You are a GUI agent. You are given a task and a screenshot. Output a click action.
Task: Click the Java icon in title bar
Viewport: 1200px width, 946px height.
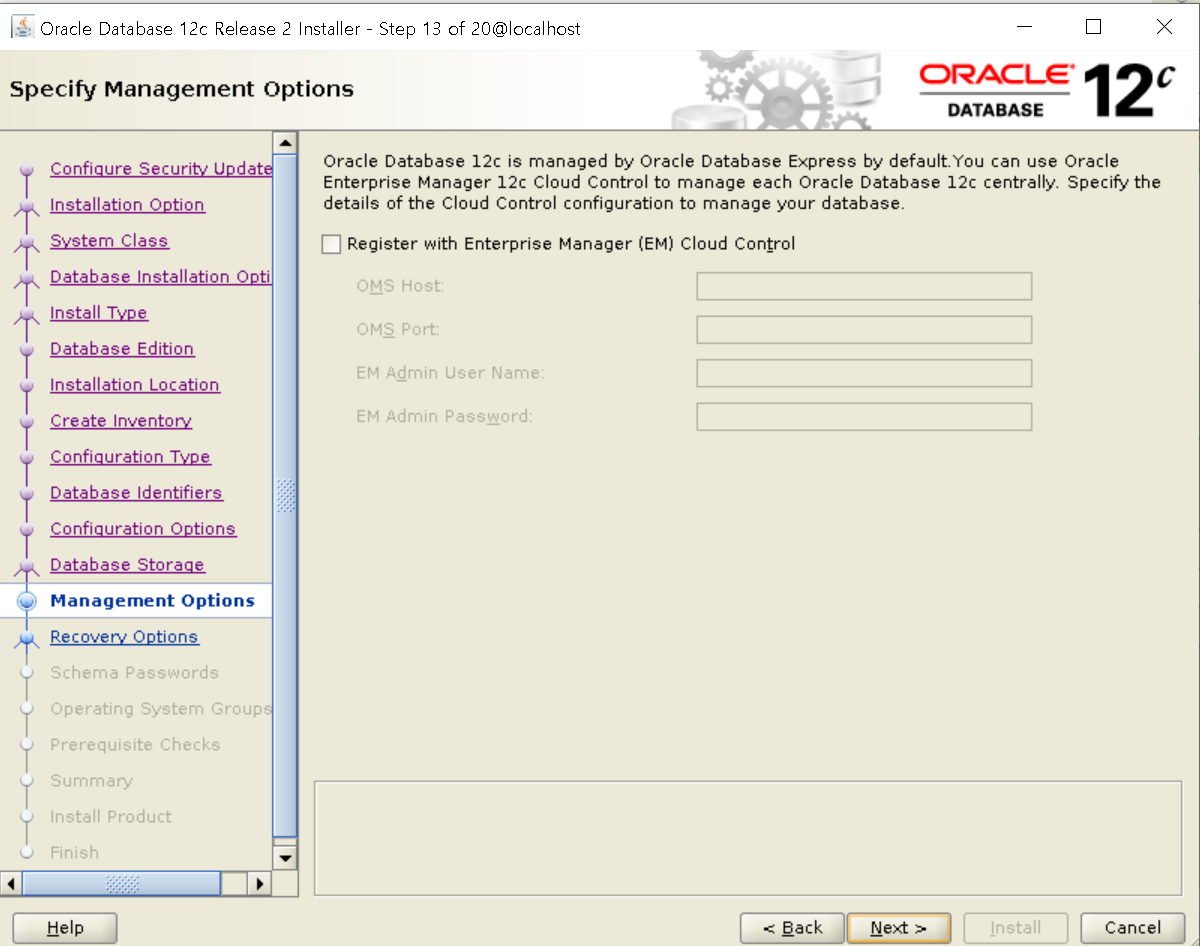point(22,28)
